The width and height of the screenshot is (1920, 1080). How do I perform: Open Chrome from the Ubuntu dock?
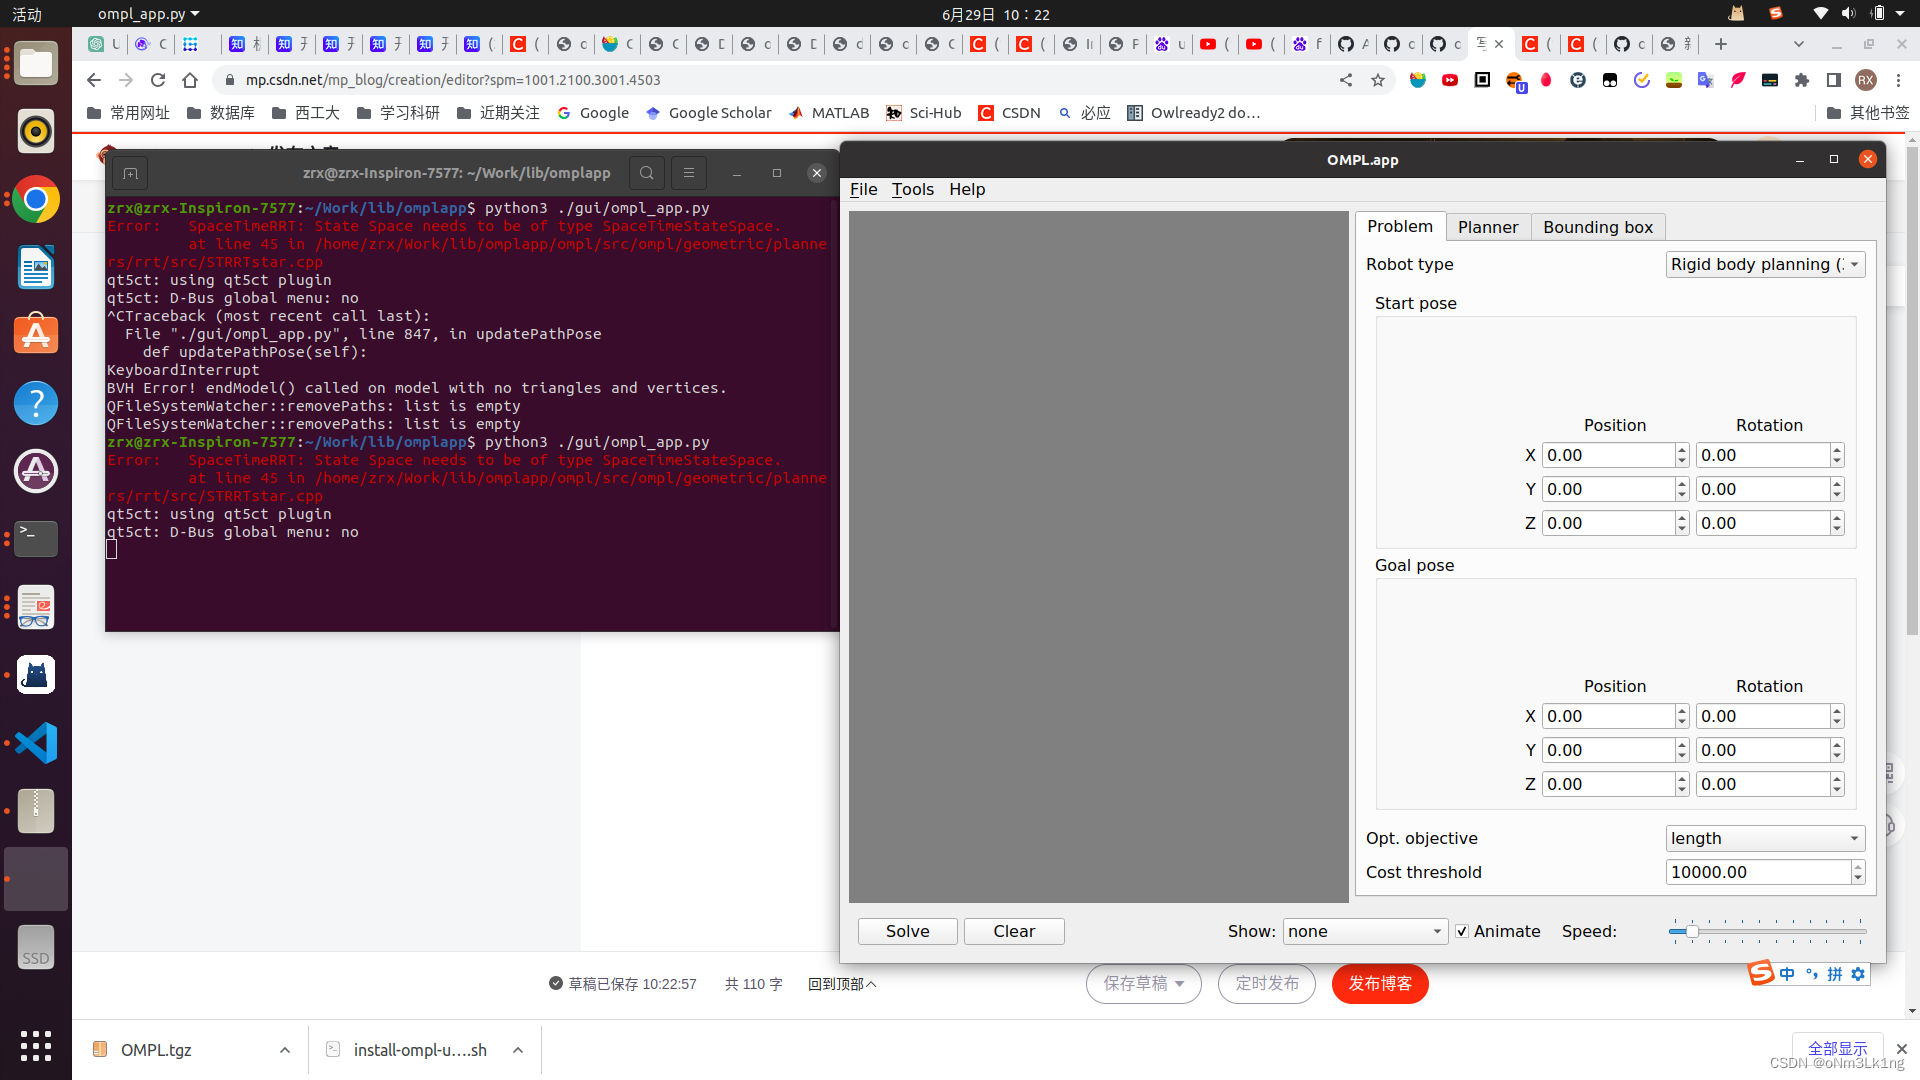36,199
